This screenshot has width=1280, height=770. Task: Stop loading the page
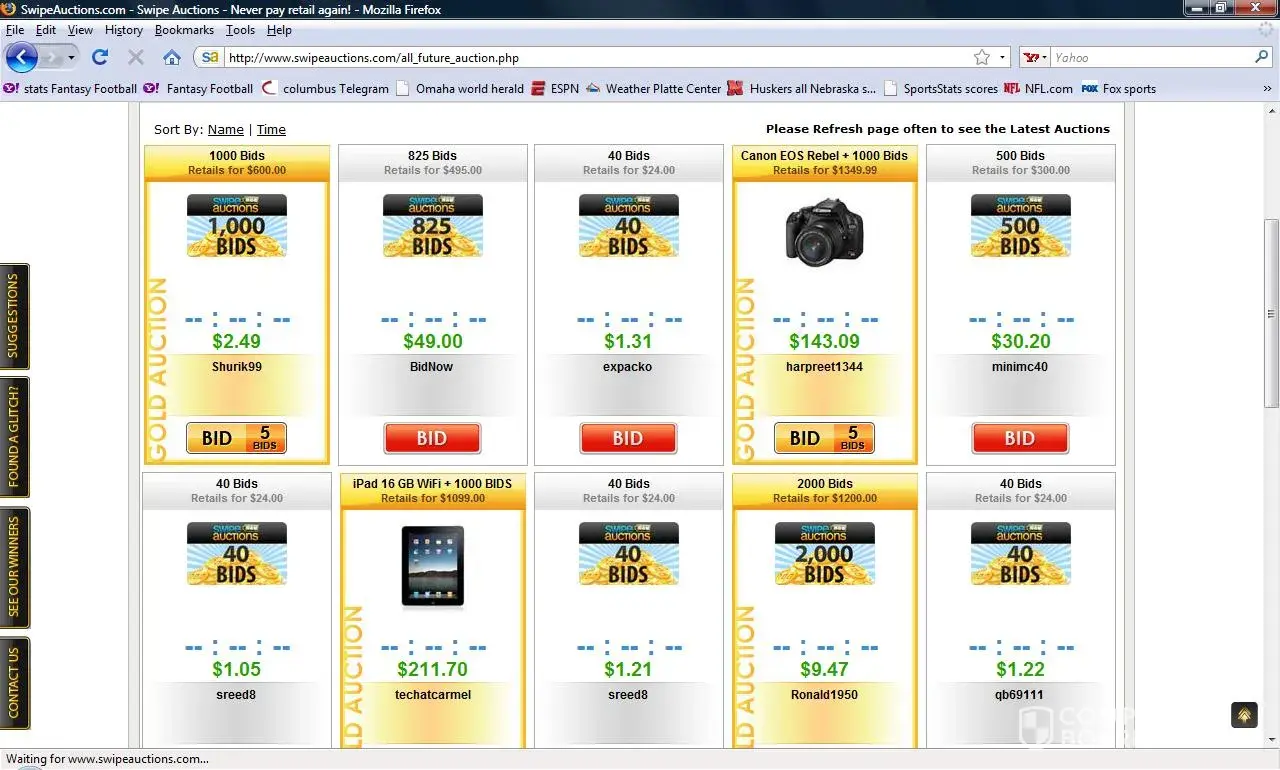(136, 58)
